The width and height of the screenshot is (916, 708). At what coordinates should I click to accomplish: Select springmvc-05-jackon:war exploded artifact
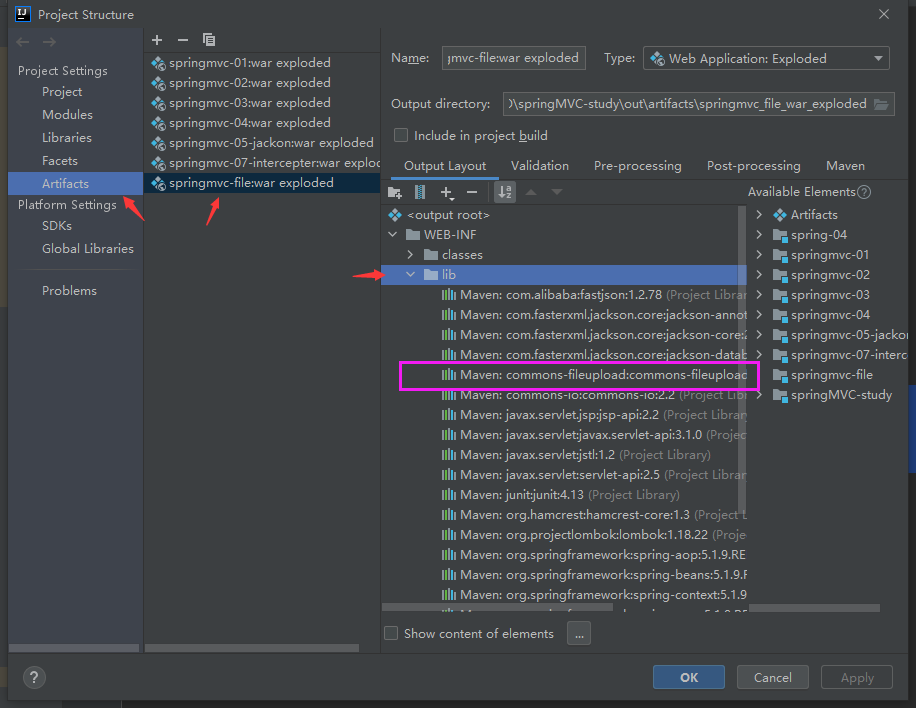click(x=262, y=143)
